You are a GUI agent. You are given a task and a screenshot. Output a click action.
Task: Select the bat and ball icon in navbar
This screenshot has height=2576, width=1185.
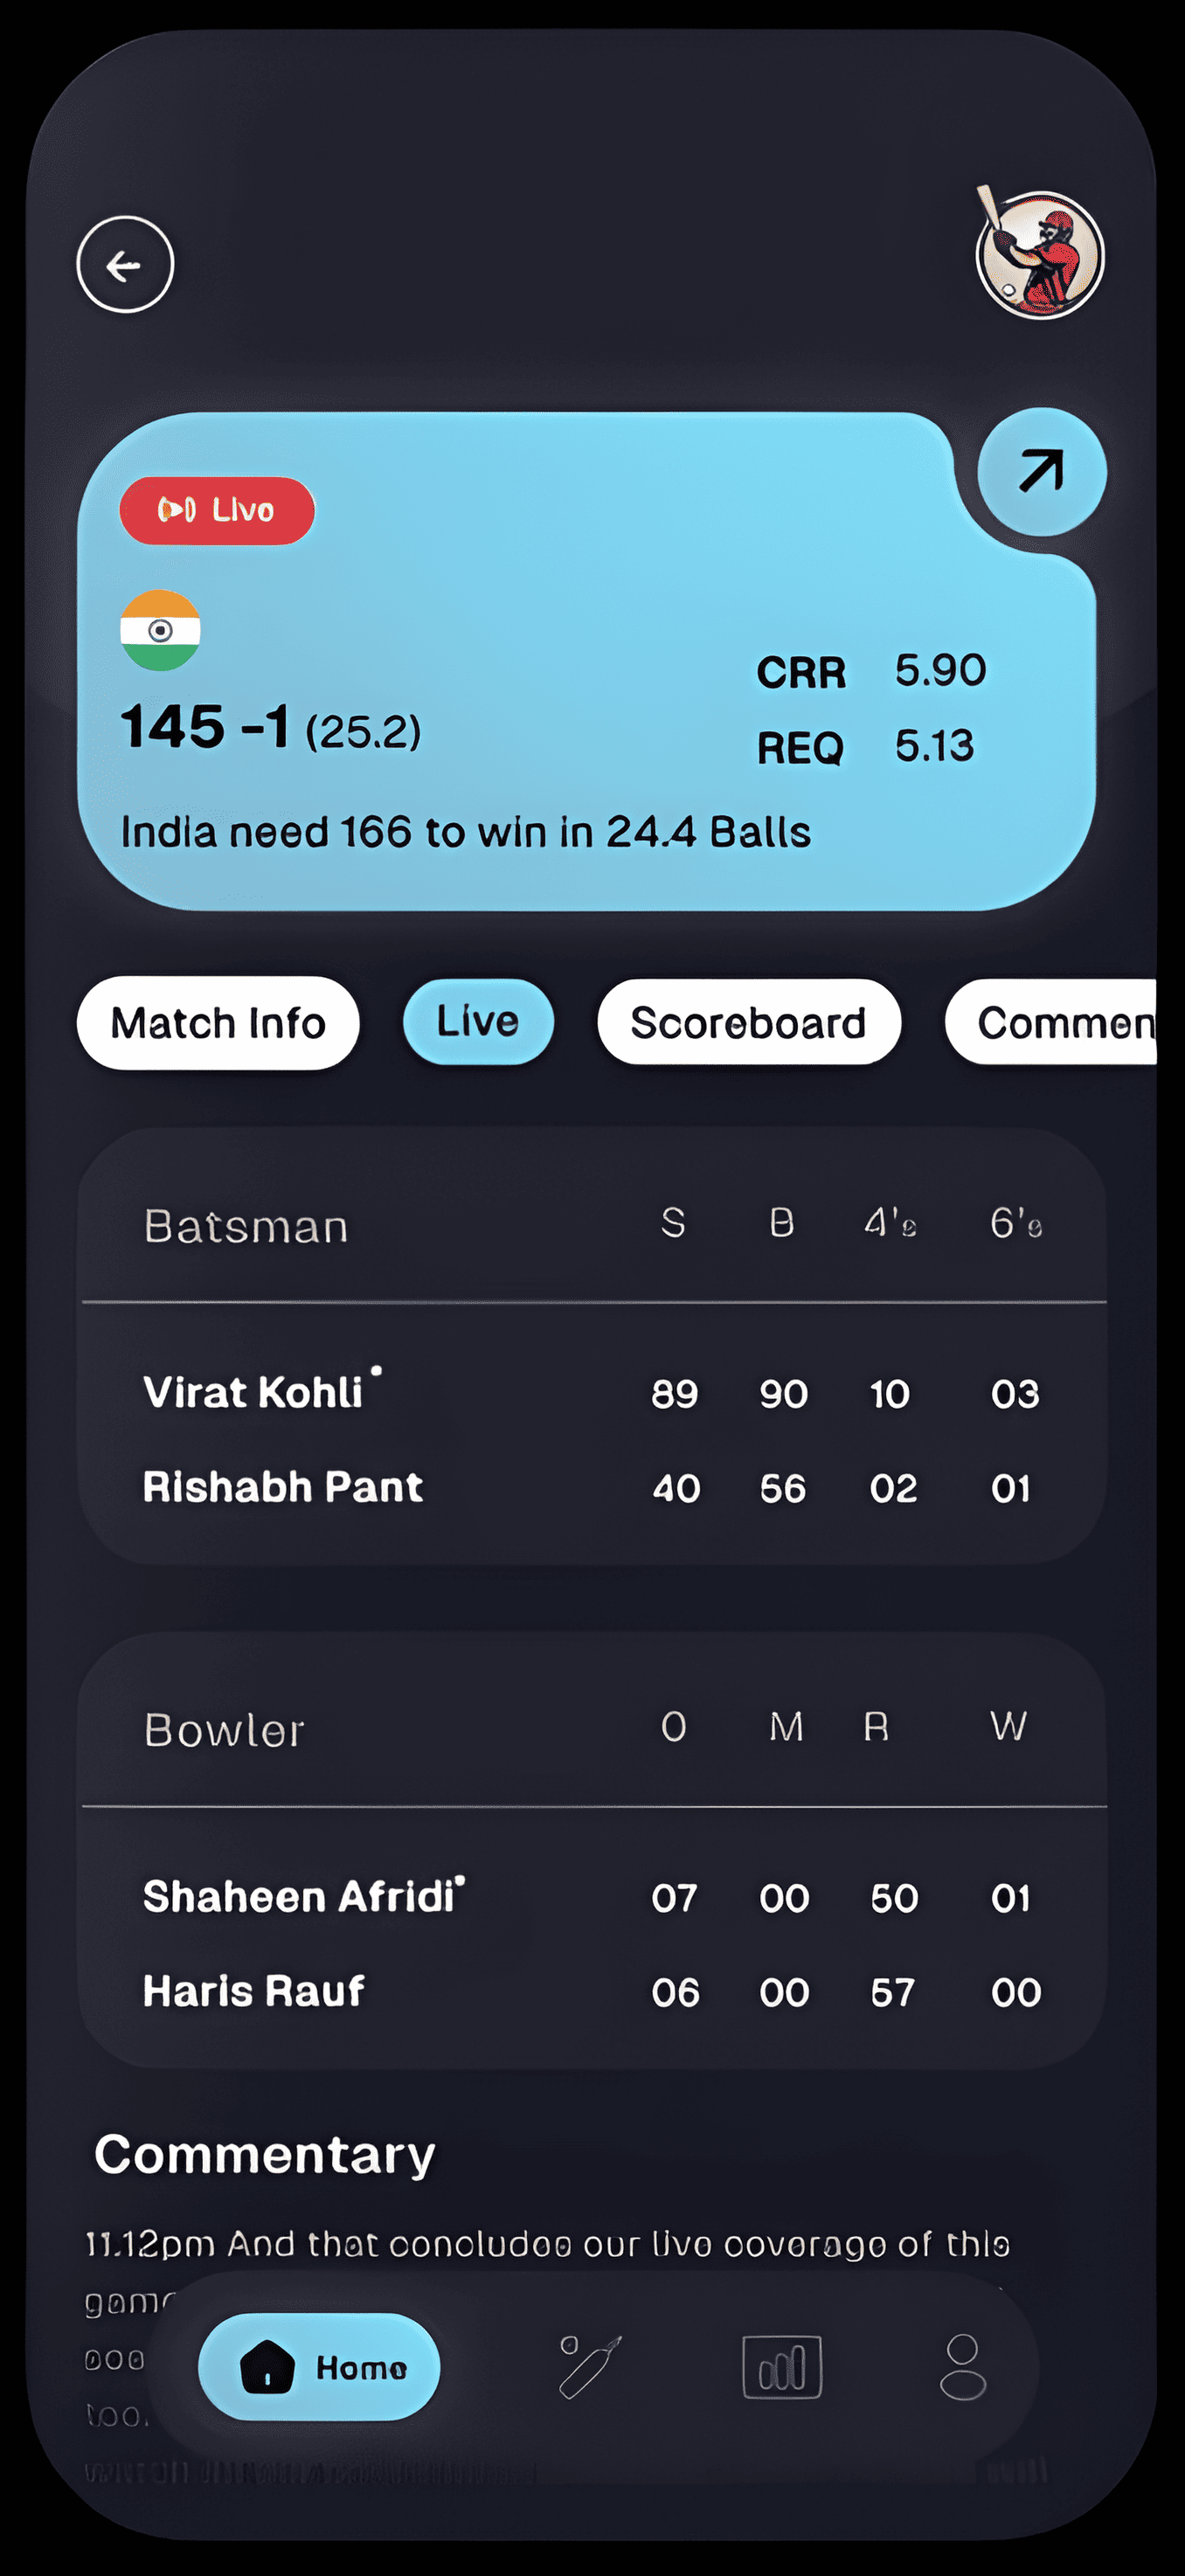coord(590,2366)
